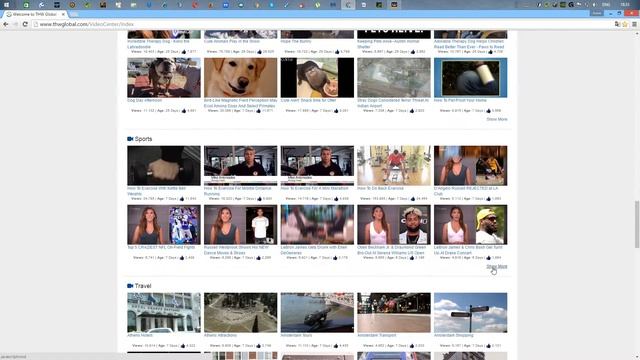Open the Amsterdam Transport title link
Viewport: 640px width, 360px height.
[377, 335]
